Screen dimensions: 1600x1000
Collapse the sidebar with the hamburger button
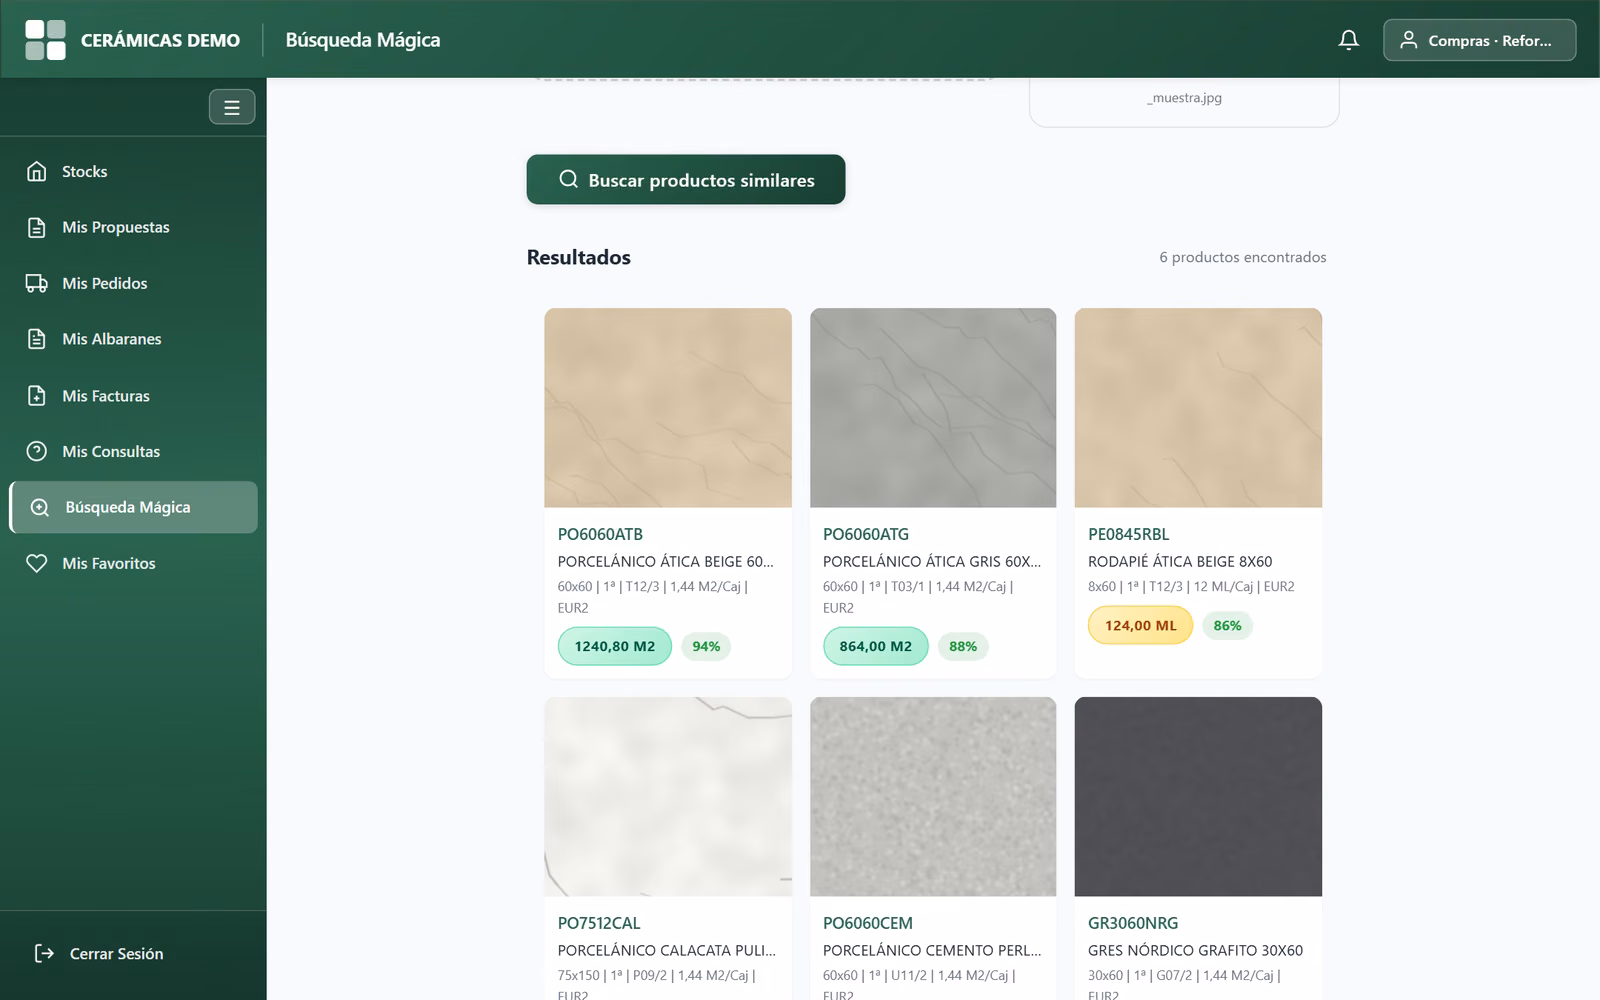[x=232, y=107]
